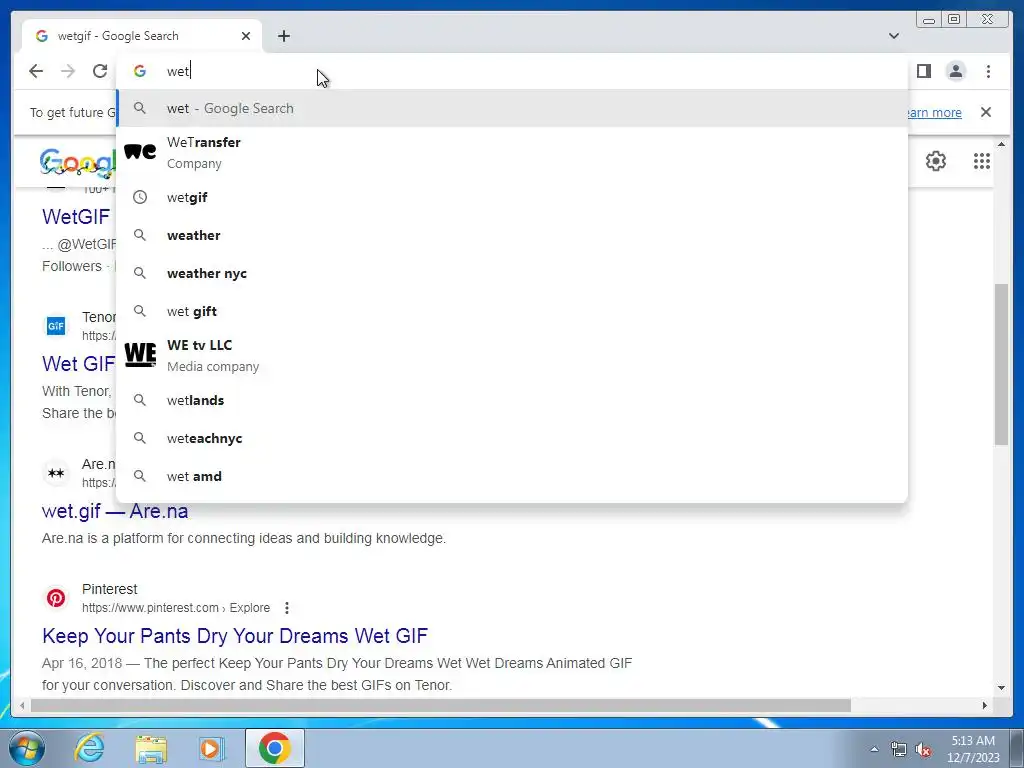This screenshot has width=1024, height=768.
Task: Select the WE tv LLC Media company suggestion
Action: (512, 355)
